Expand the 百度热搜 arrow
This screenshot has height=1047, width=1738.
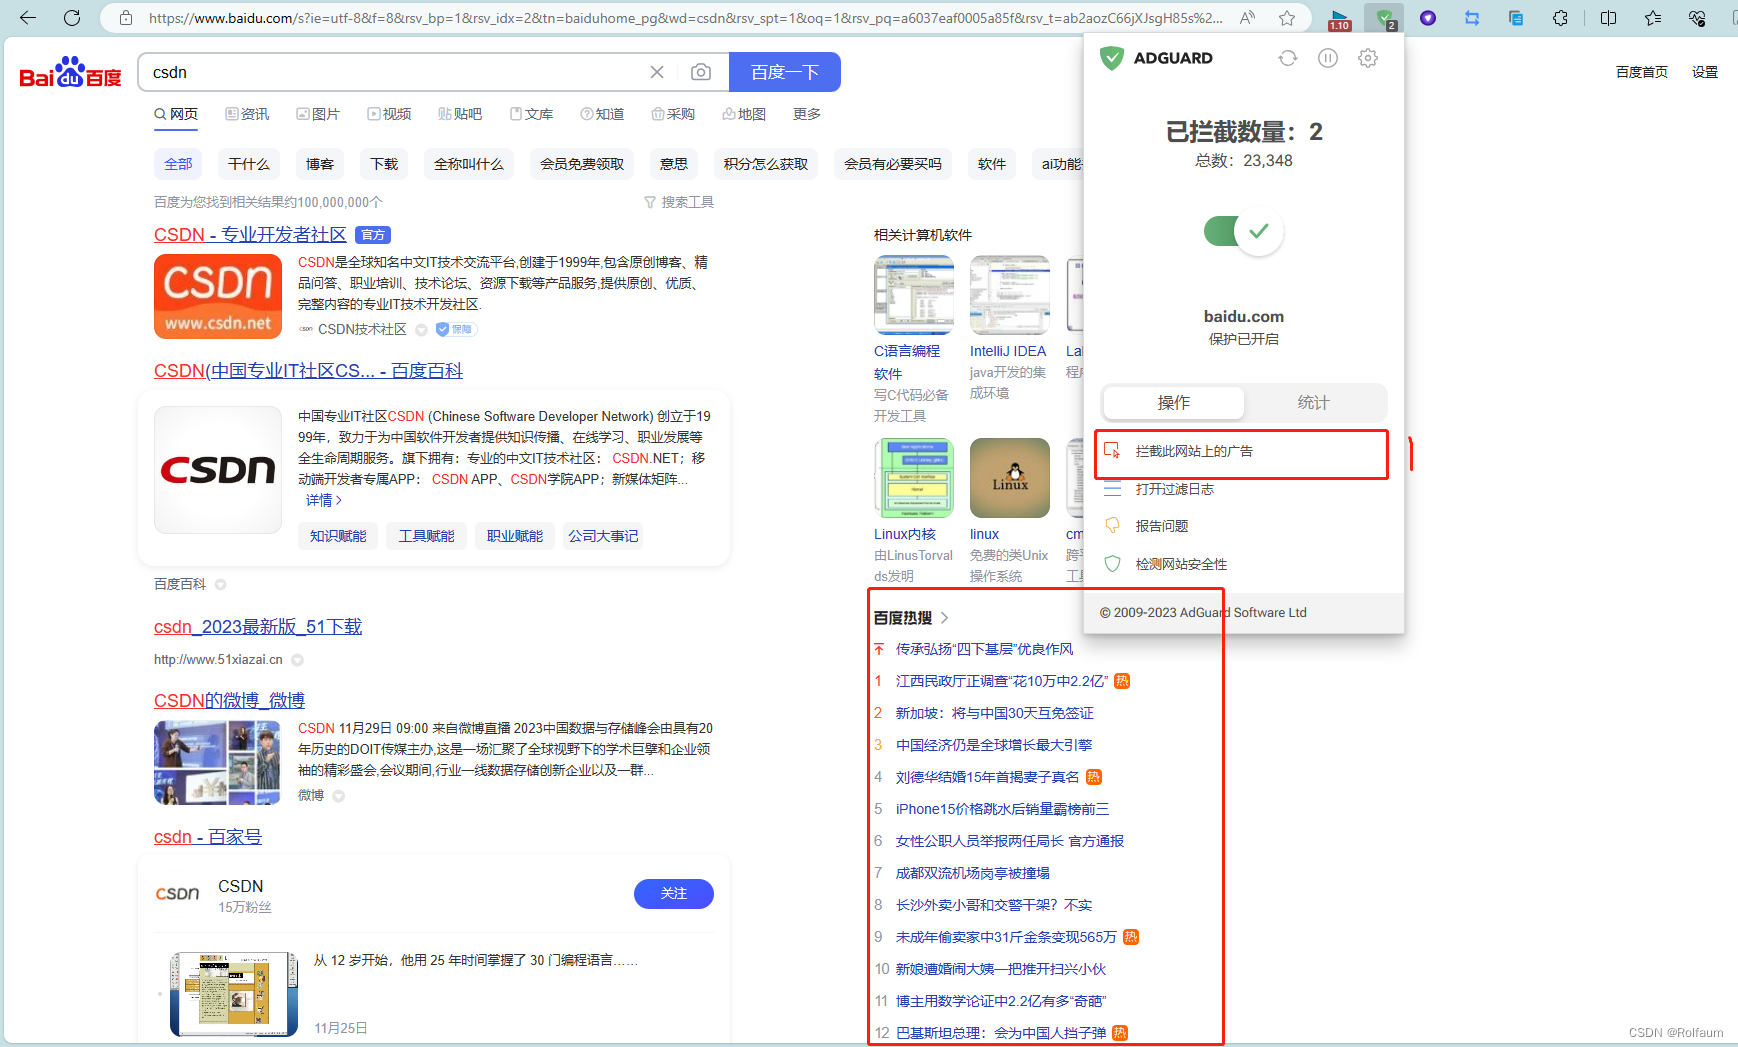pos(944,618)
